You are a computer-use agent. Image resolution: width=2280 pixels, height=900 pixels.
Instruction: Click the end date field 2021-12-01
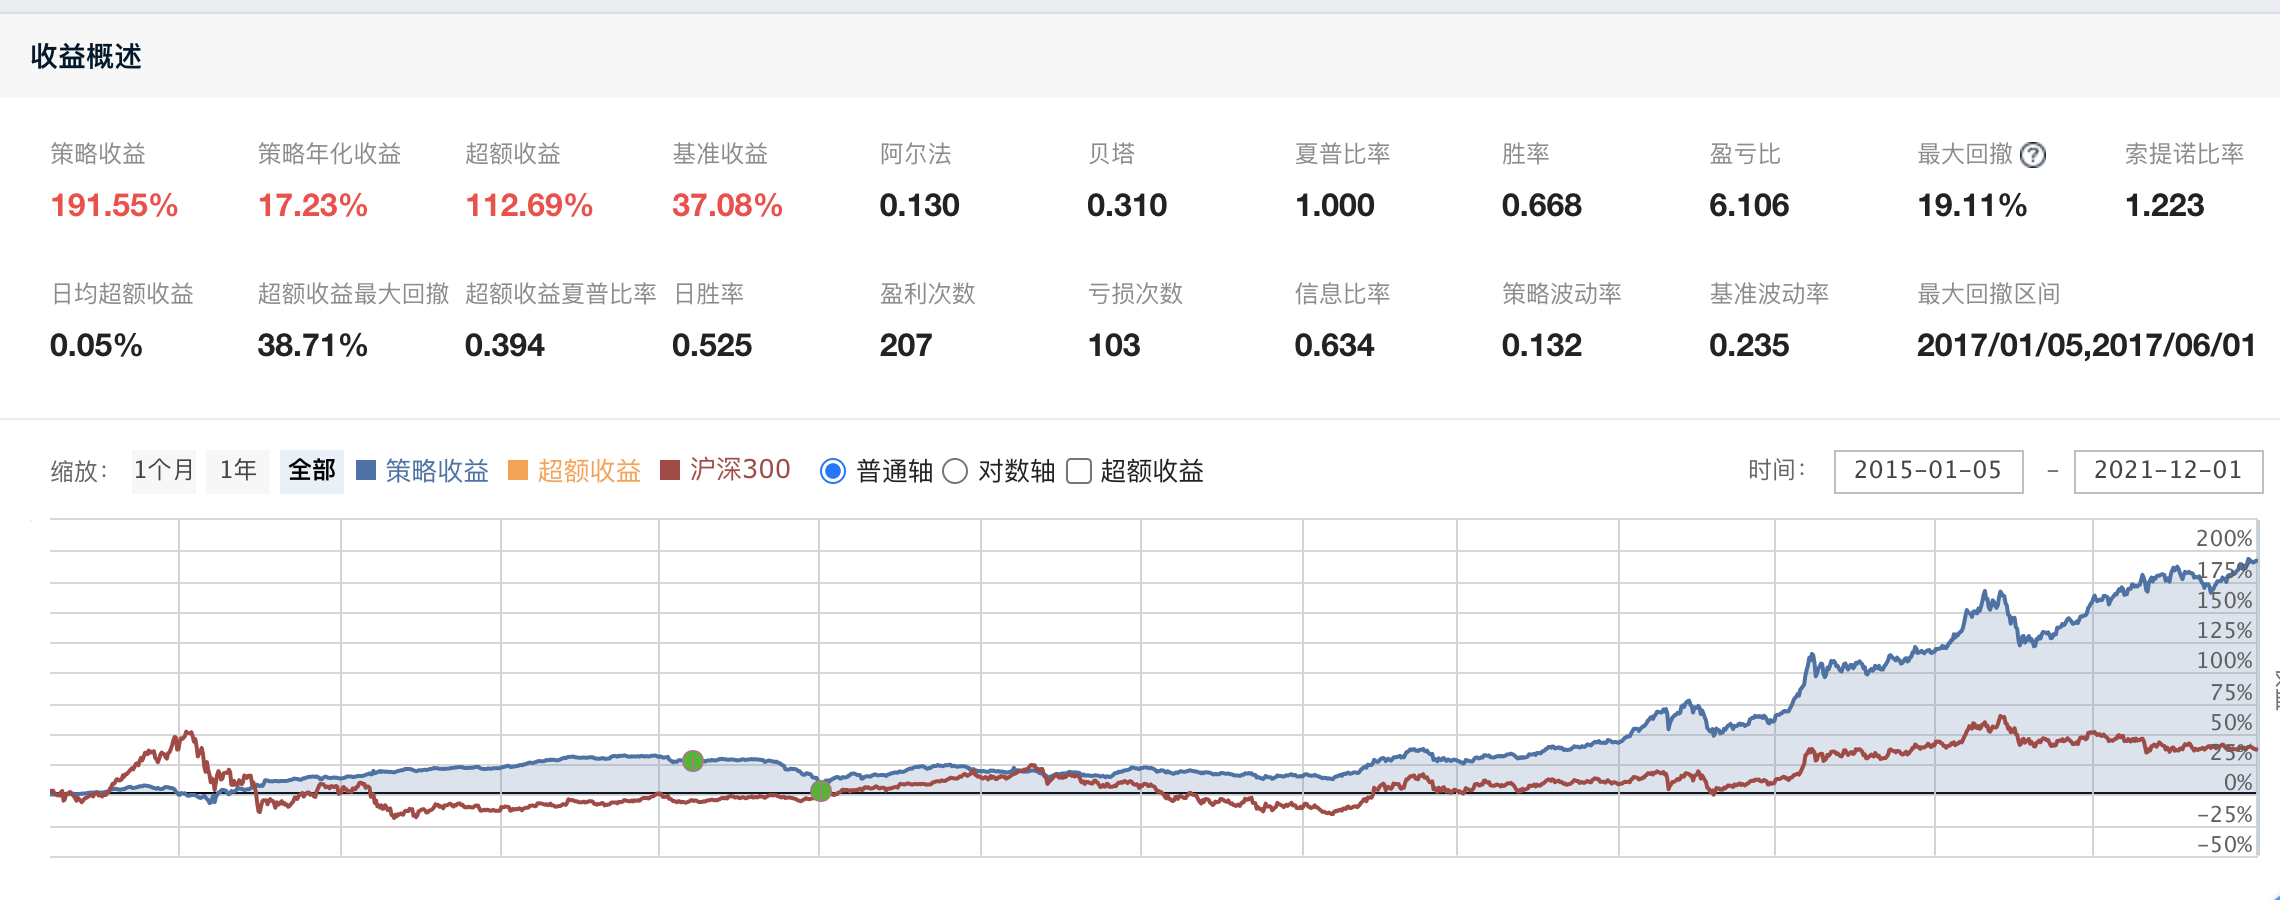click(x=2167, y=471)
